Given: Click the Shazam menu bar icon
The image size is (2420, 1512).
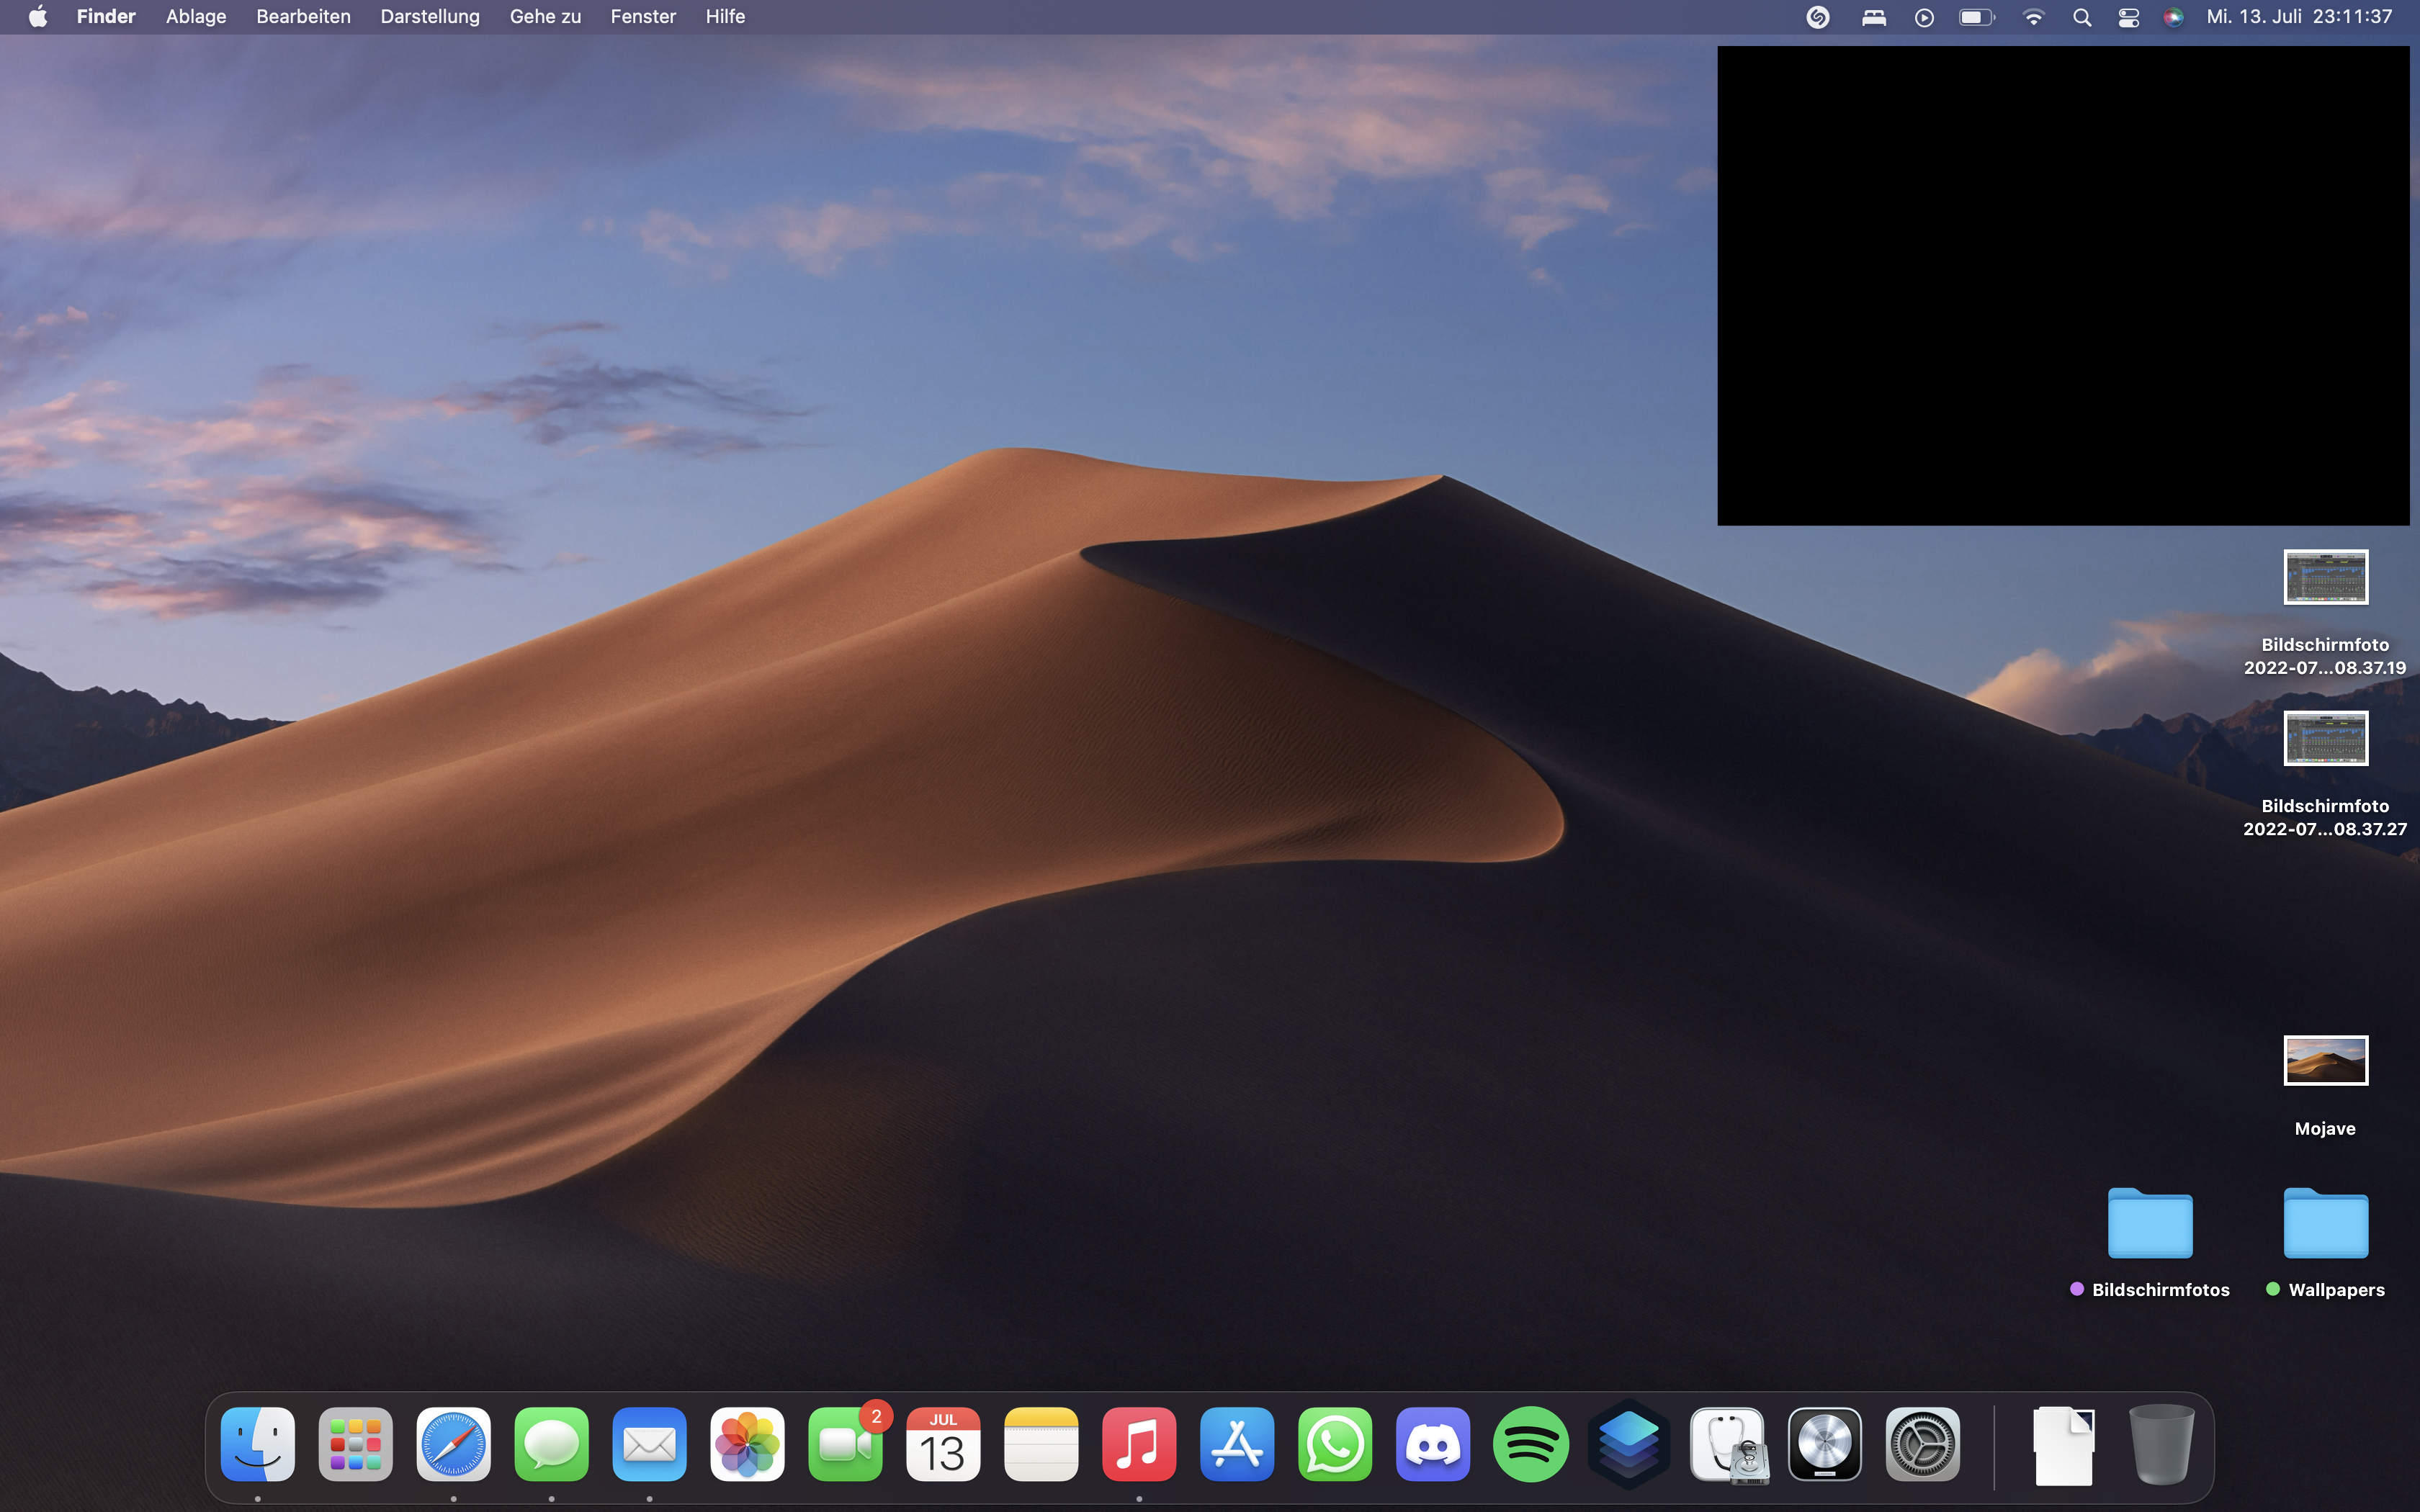Looking at the screenshot, I should click(x=1818, y=17).
